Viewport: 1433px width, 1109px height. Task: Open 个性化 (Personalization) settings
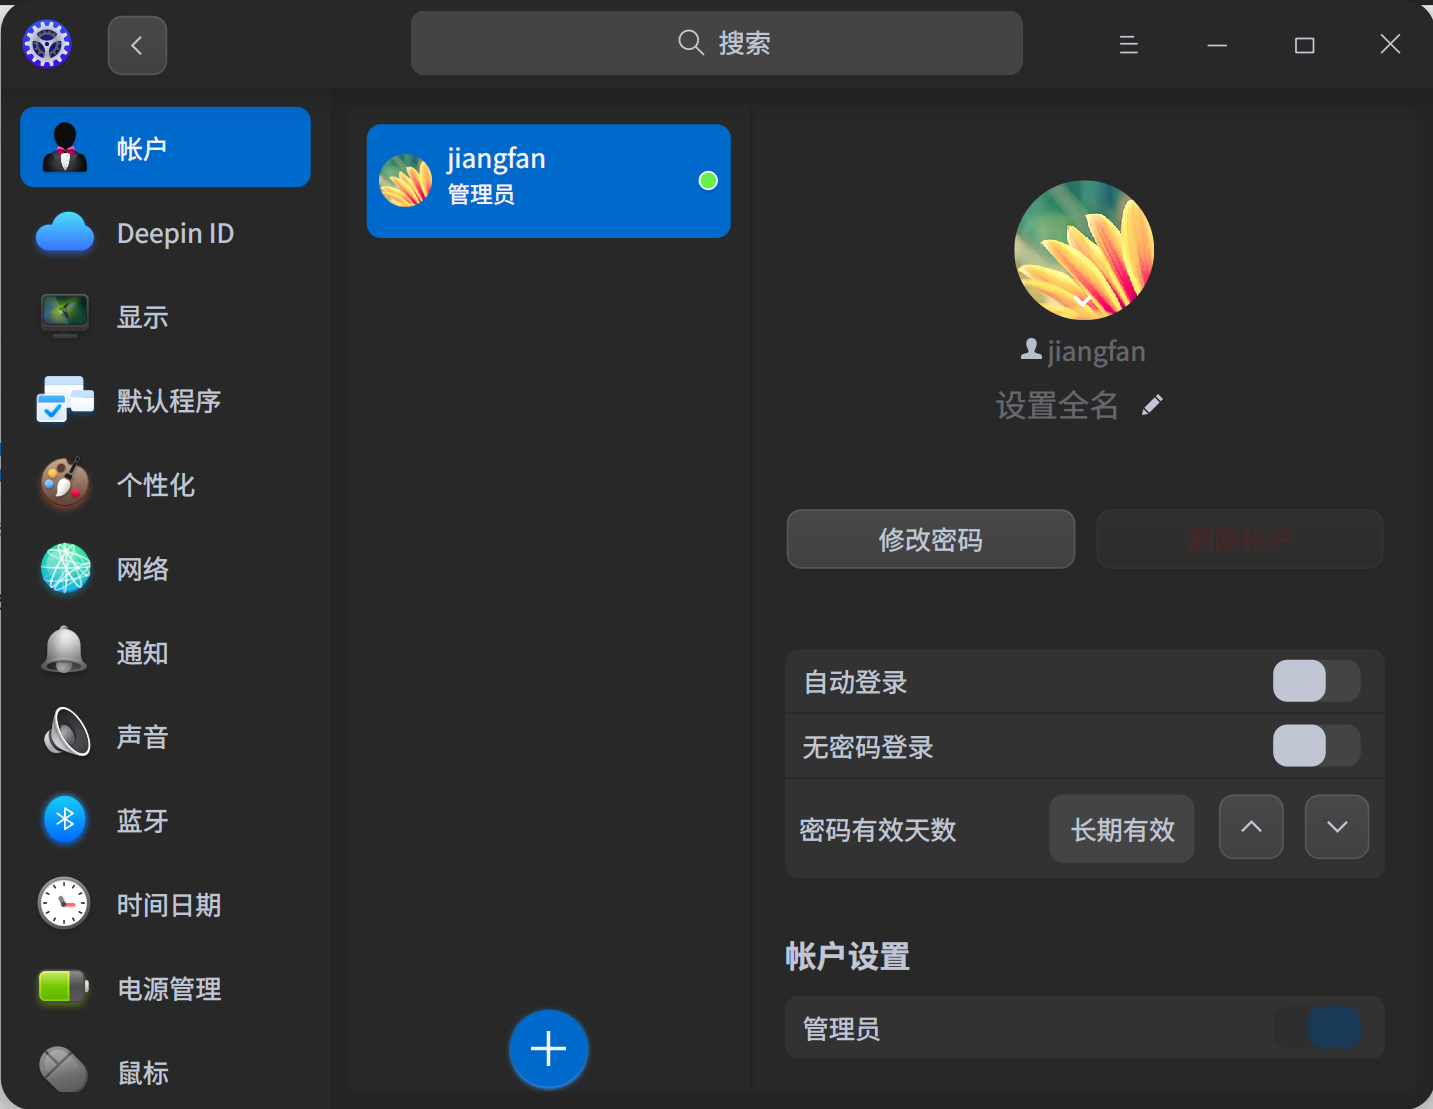155,484
